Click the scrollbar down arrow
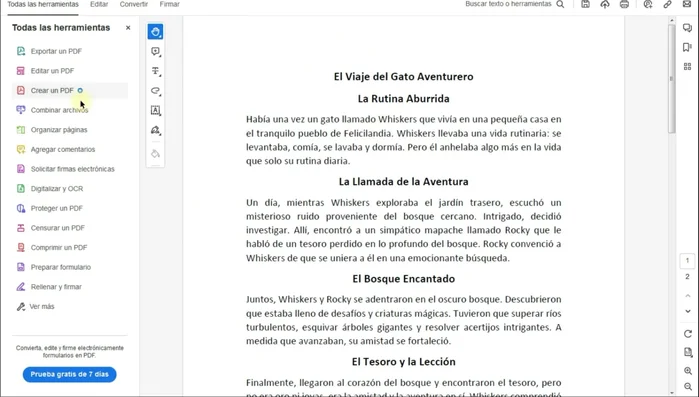The width and height of the screenshot is (699, 397). (x=672, y=393)
